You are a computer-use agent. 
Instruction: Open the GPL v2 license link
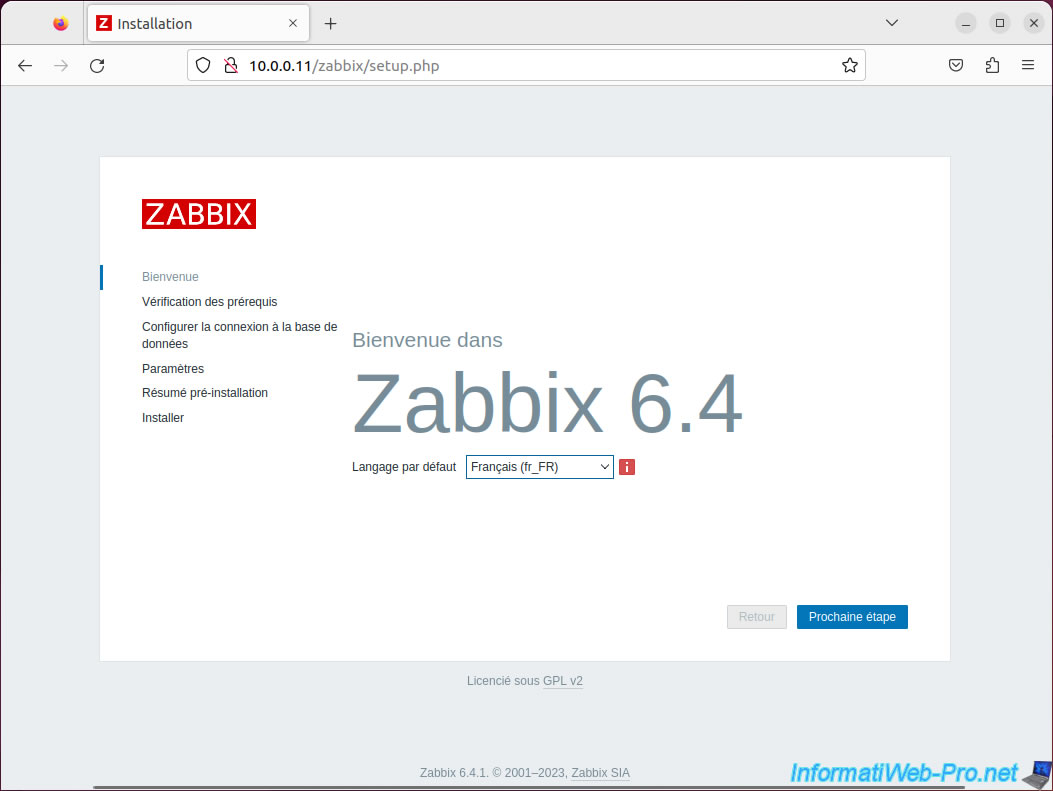(x=563, y=681)
